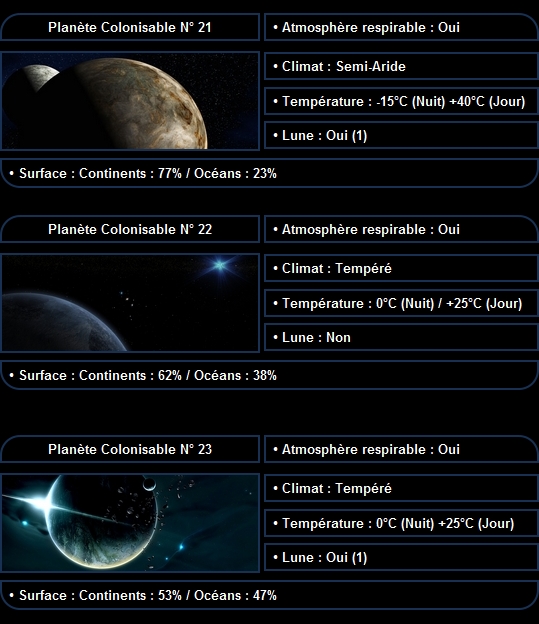
Task: Choose the Planète Colonisable N° 23 header
Action: click(130, 449)
